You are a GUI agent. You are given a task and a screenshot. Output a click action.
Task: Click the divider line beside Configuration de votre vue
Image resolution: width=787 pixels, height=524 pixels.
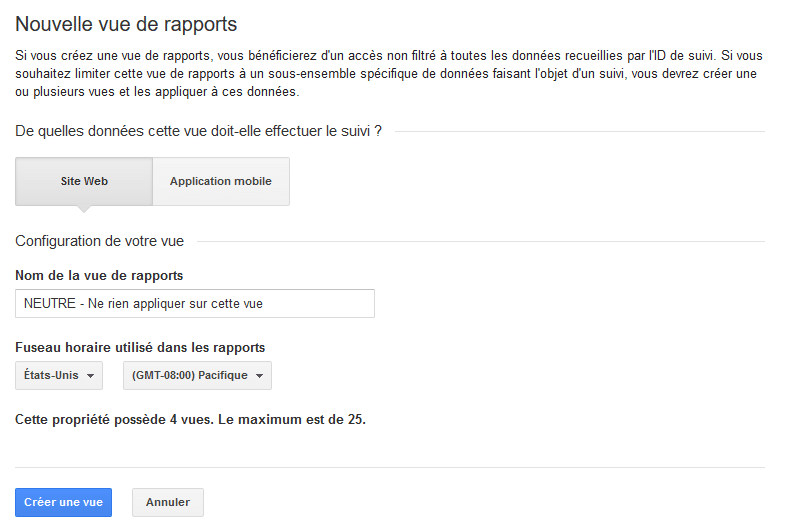[x=481, y=241]
